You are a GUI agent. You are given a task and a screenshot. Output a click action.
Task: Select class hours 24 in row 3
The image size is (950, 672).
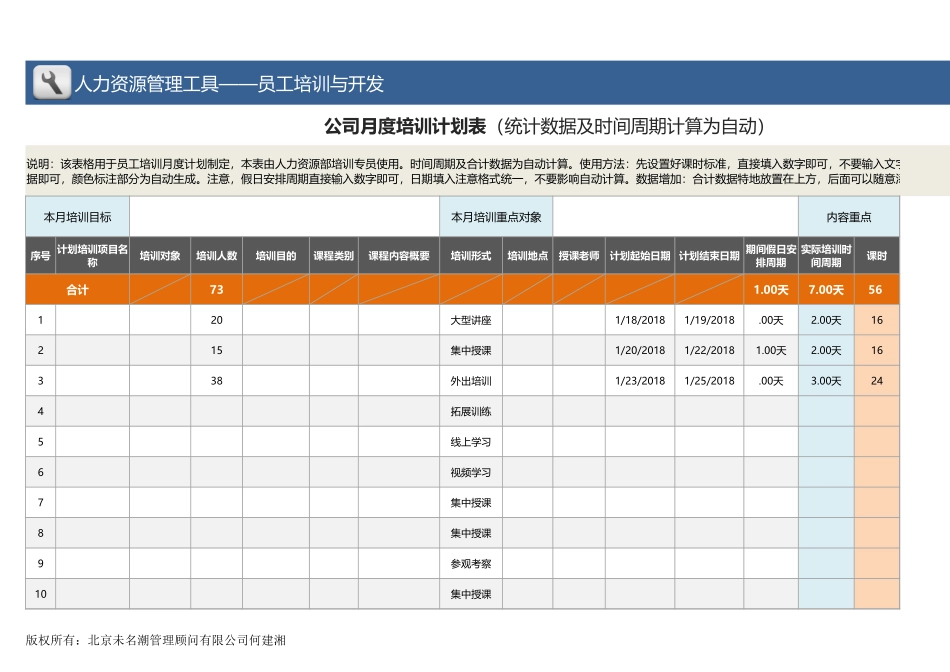pyautogui.click(x=877, y=381)
